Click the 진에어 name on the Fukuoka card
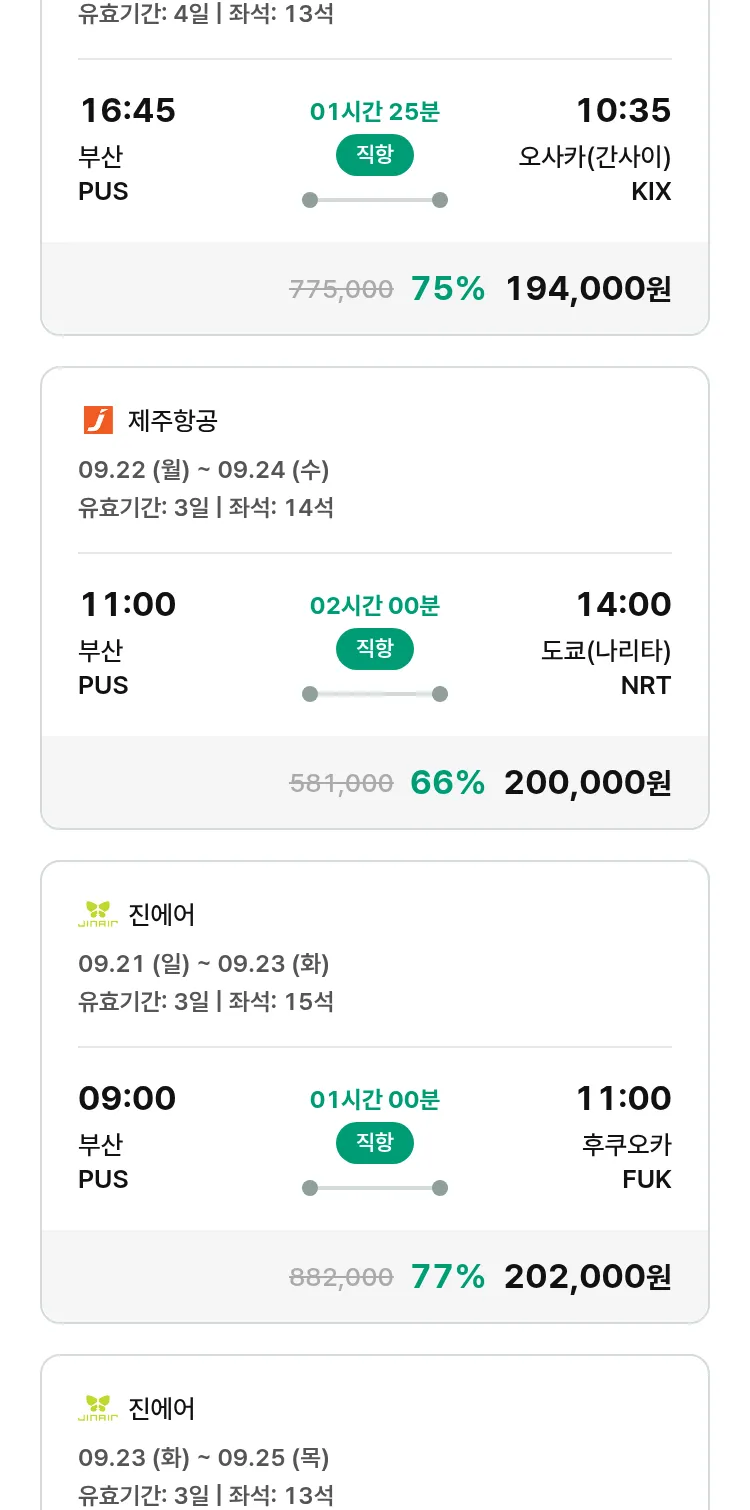The width and height of the screenshot is (750, 1510). tap(162, 915)
